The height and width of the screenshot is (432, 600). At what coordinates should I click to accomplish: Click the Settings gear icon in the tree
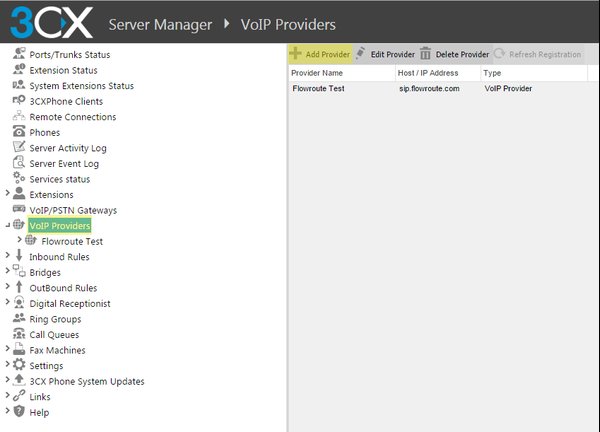(19, 364)
